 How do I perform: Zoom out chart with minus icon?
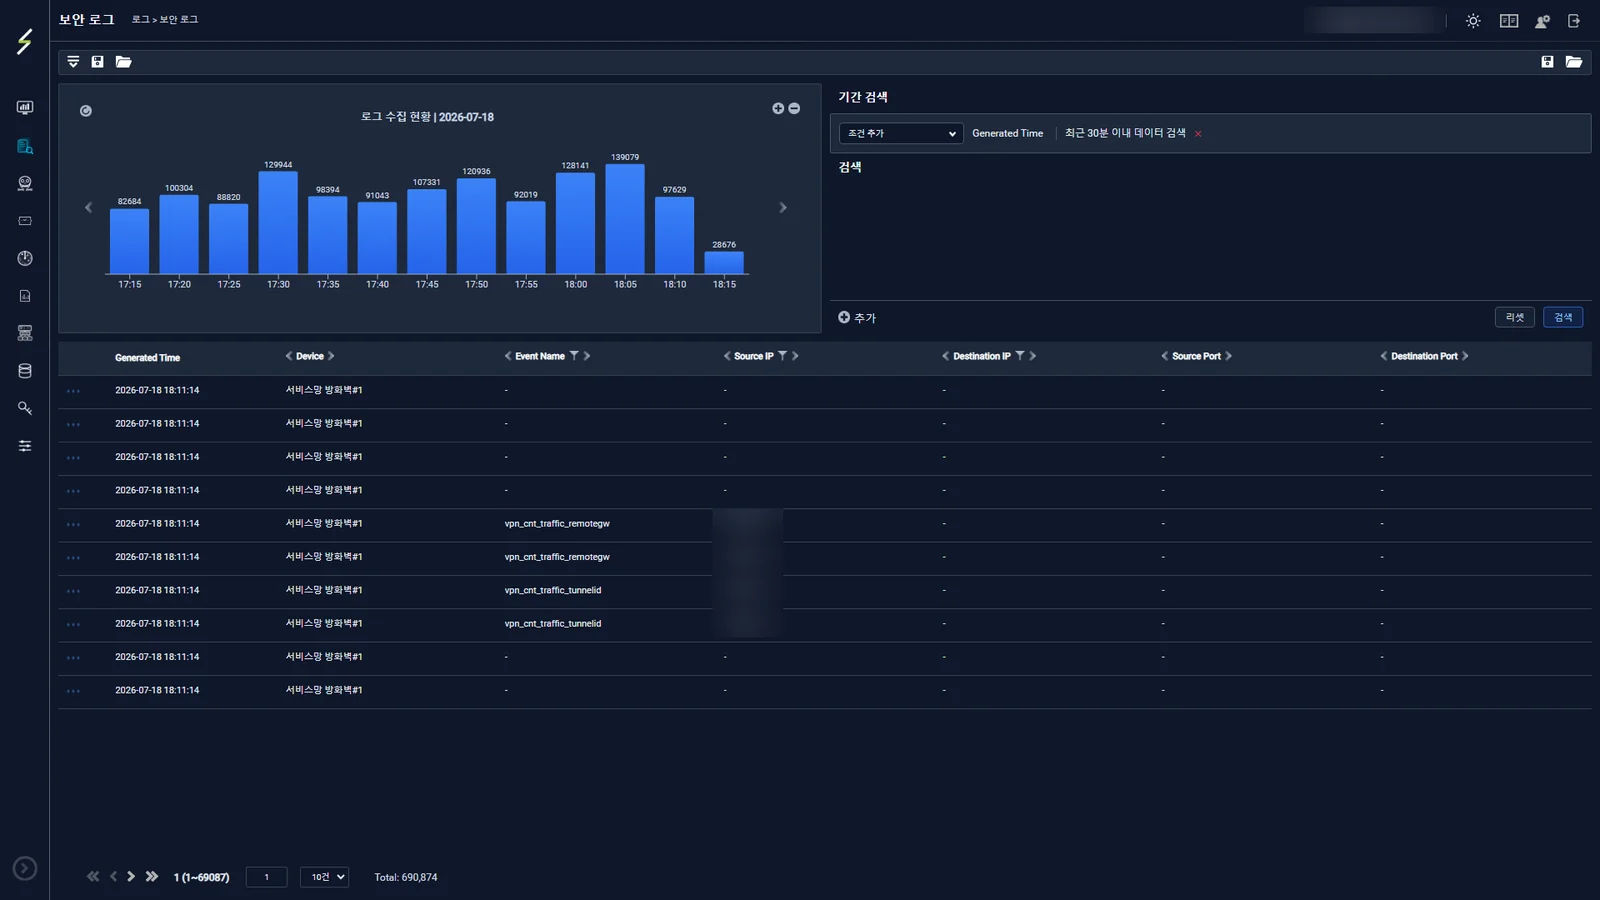(794, 108)
